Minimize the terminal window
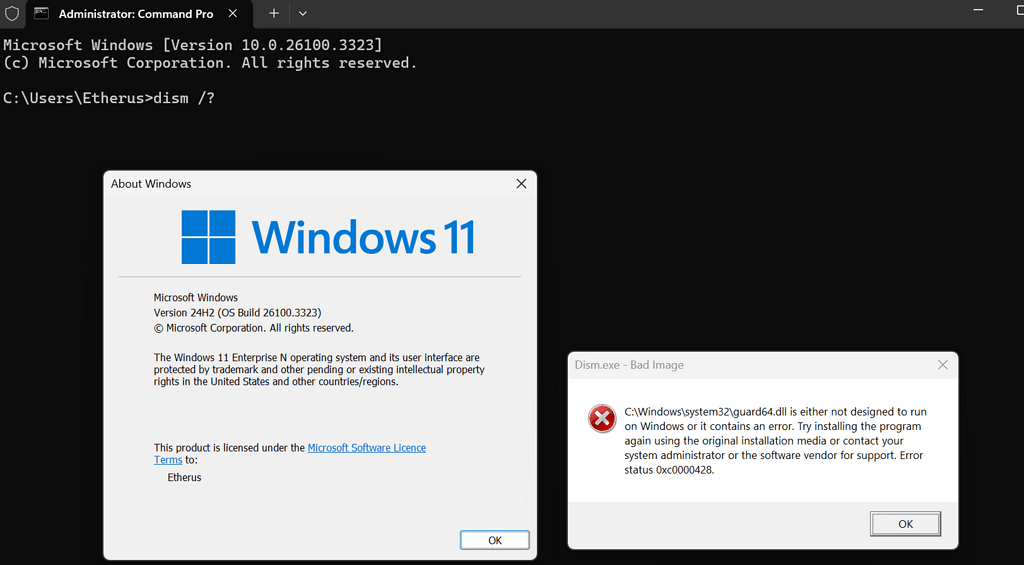Image resolution: width=1024 pixels, height=565 pixels. (980, 10)
